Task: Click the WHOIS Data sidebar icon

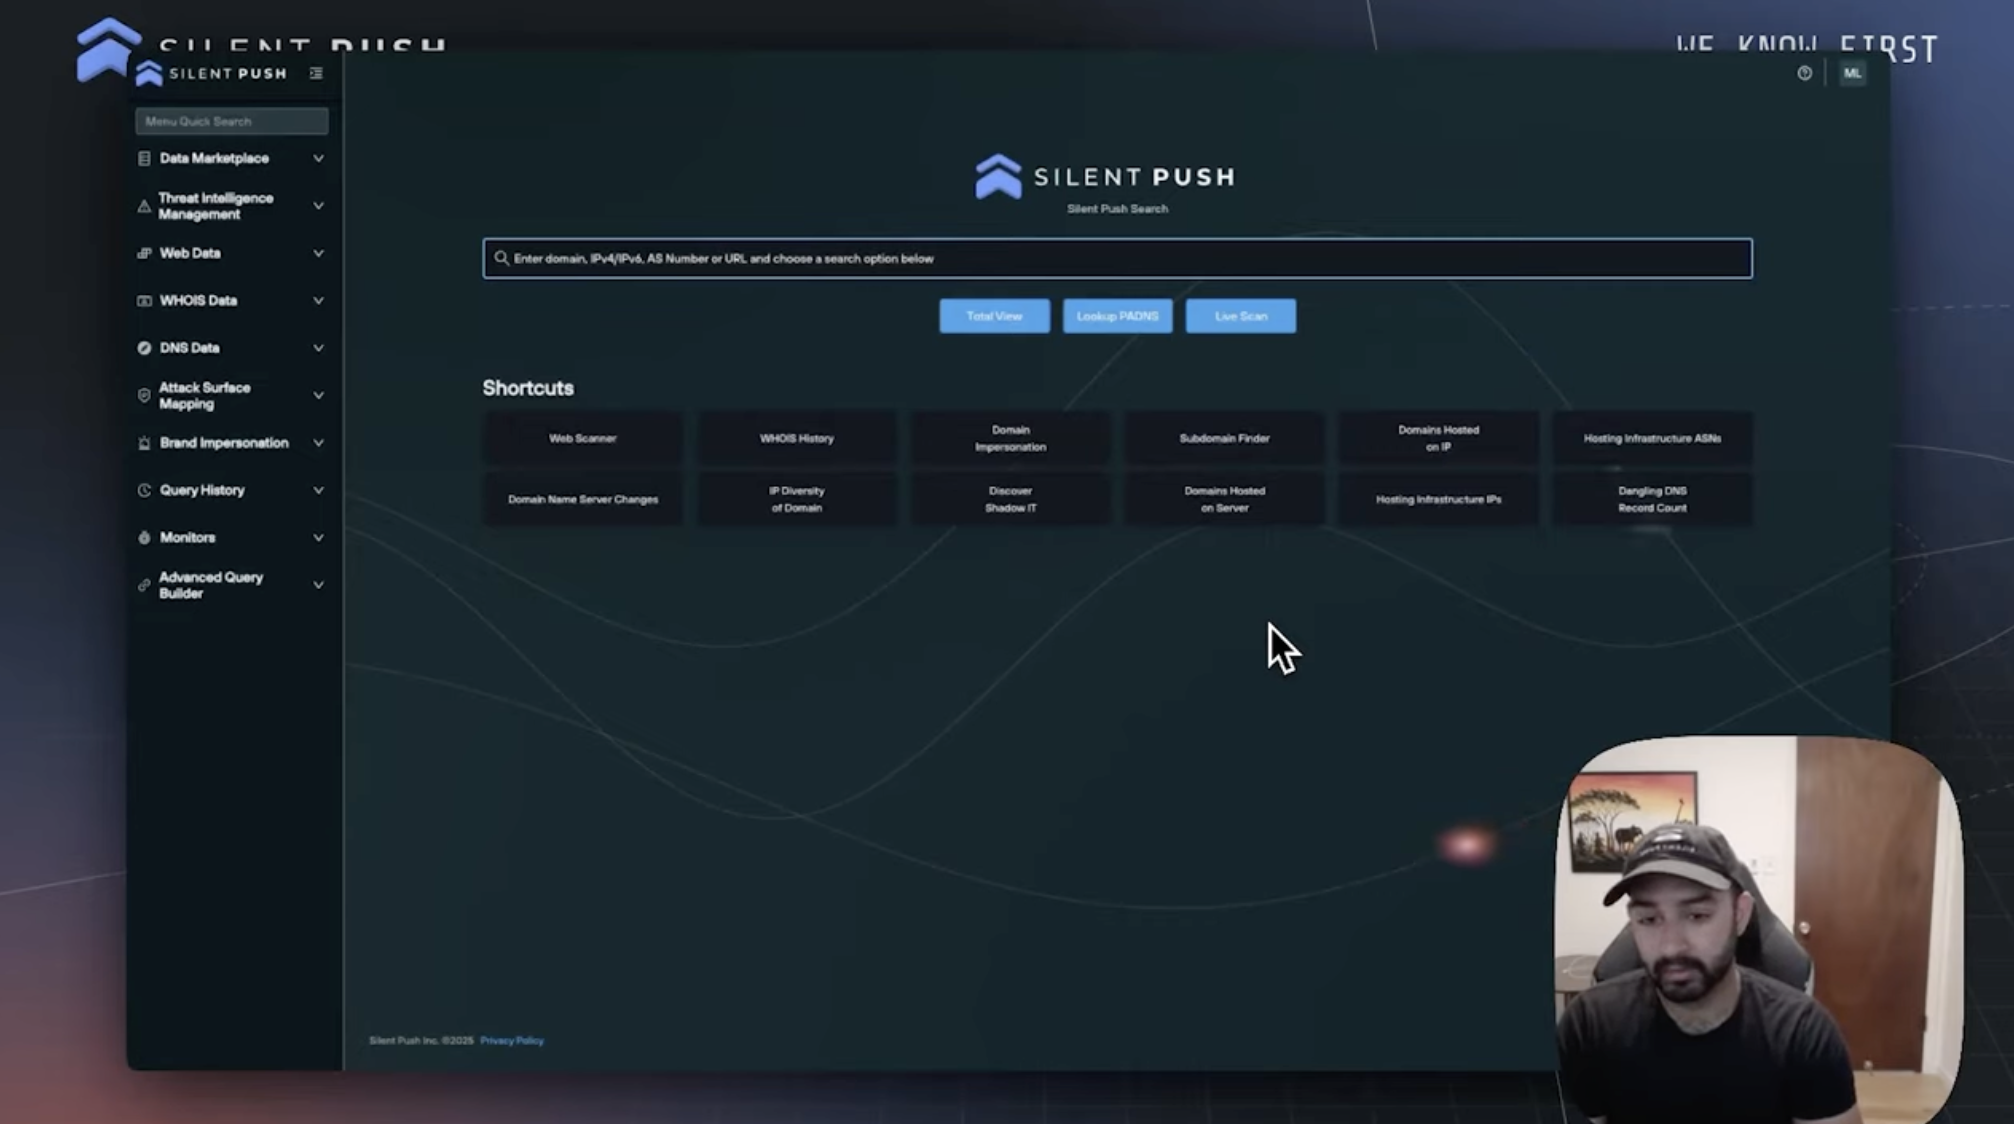Action: (x=144, y=300)
